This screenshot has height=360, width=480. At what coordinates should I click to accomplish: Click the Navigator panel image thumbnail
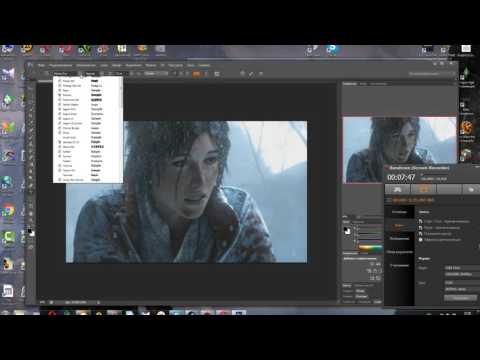pyautogui.click(x=399, y=149)
